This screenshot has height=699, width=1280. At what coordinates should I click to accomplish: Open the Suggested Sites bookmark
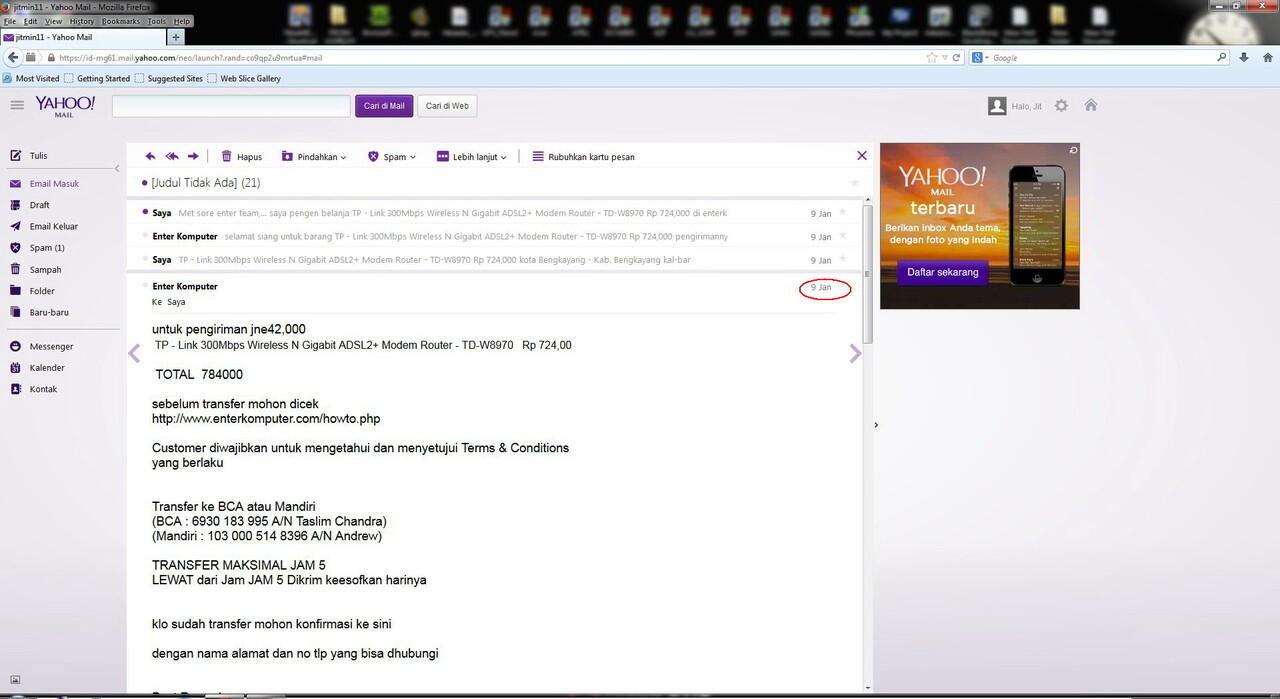pyautogui.click(x=168, y=78)
